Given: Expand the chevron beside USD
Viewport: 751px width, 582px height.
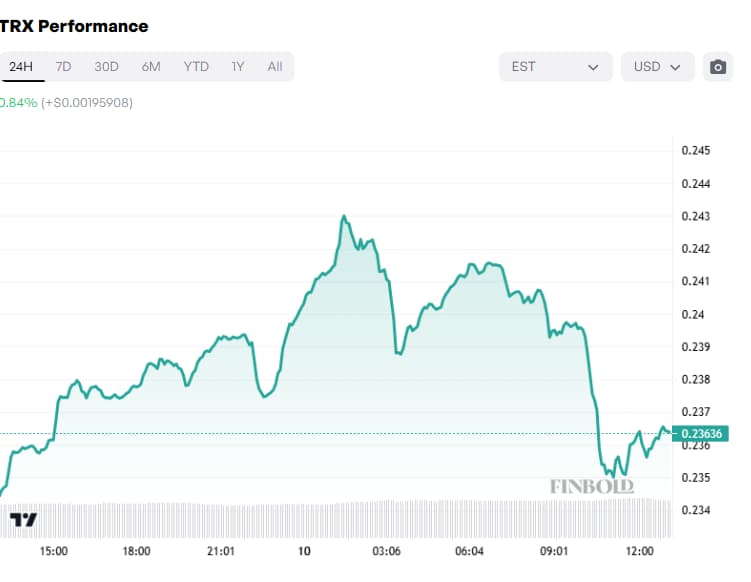Looking at the screenshot, I should [676, 67].
